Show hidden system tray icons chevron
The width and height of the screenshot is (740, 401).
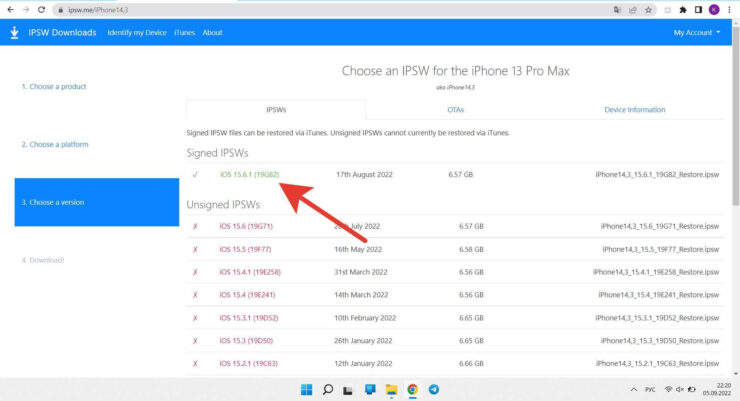click(x=633, y=389)
